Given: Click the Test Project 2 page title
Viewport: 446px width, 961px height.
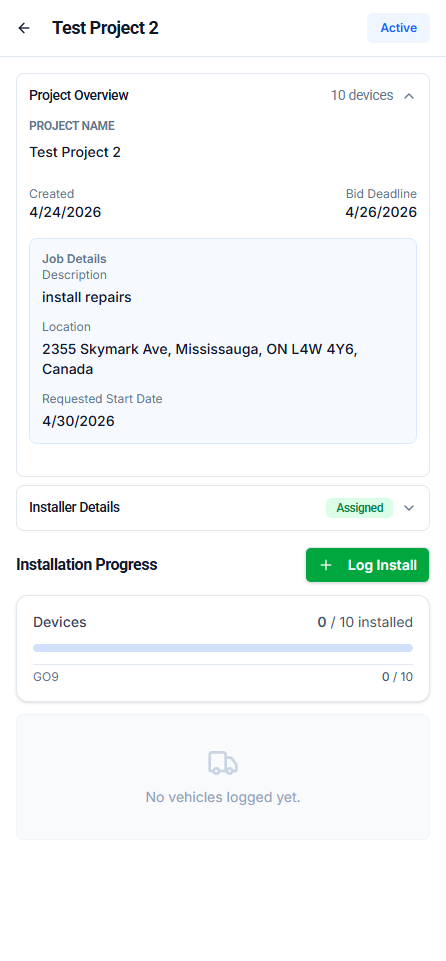Looking at the screenshot, I should click(x=105, y=28).
